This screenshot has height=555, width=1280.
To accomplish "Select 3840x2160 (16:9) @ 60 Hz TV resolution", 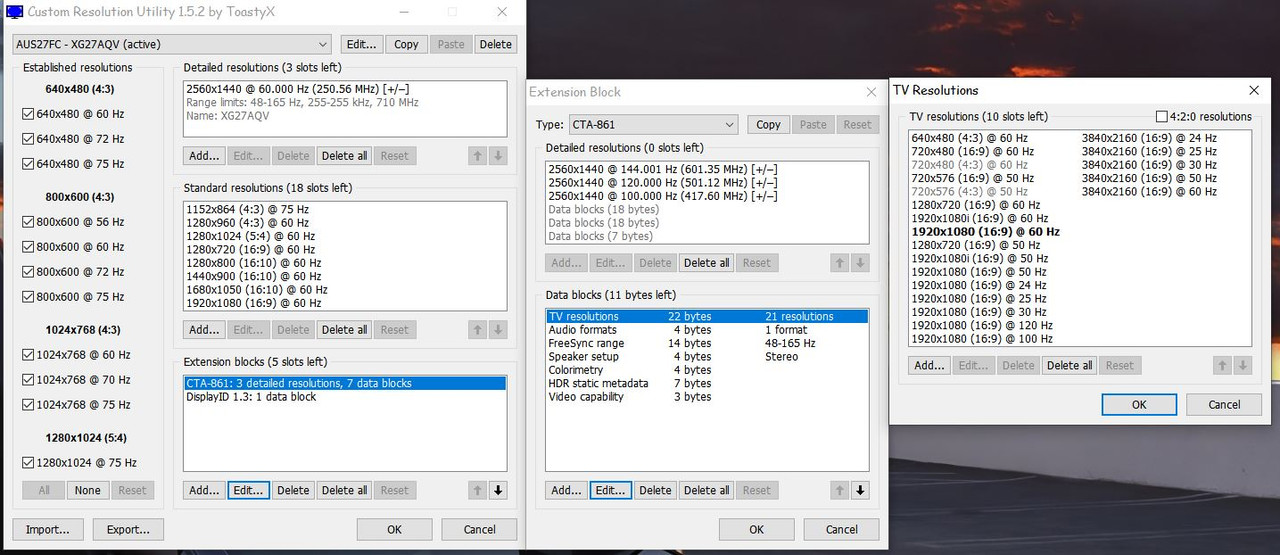I will click(1149, 192).
